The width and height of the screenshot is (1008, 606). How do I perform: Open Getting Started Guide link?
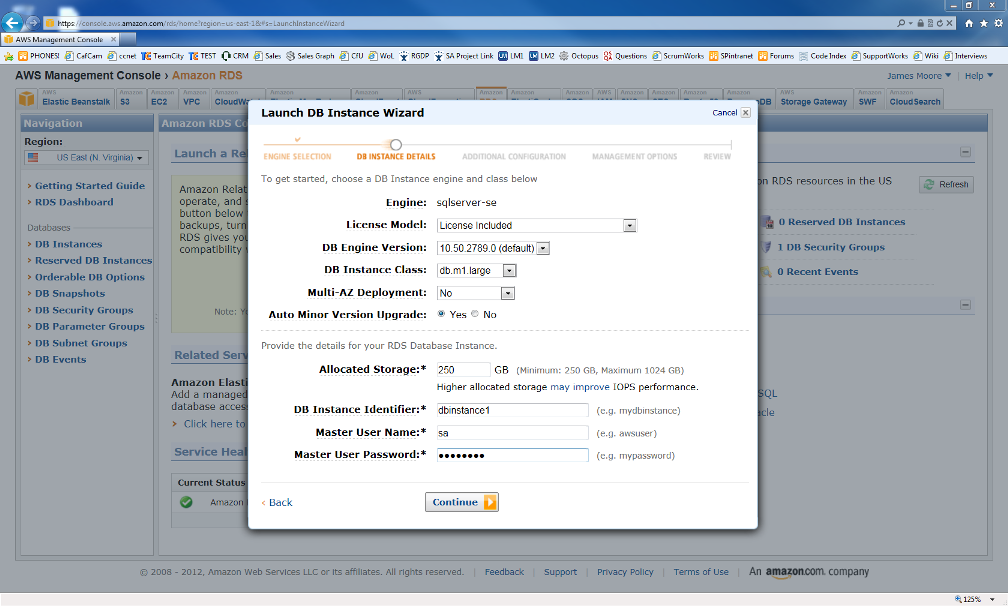(90, 186)
